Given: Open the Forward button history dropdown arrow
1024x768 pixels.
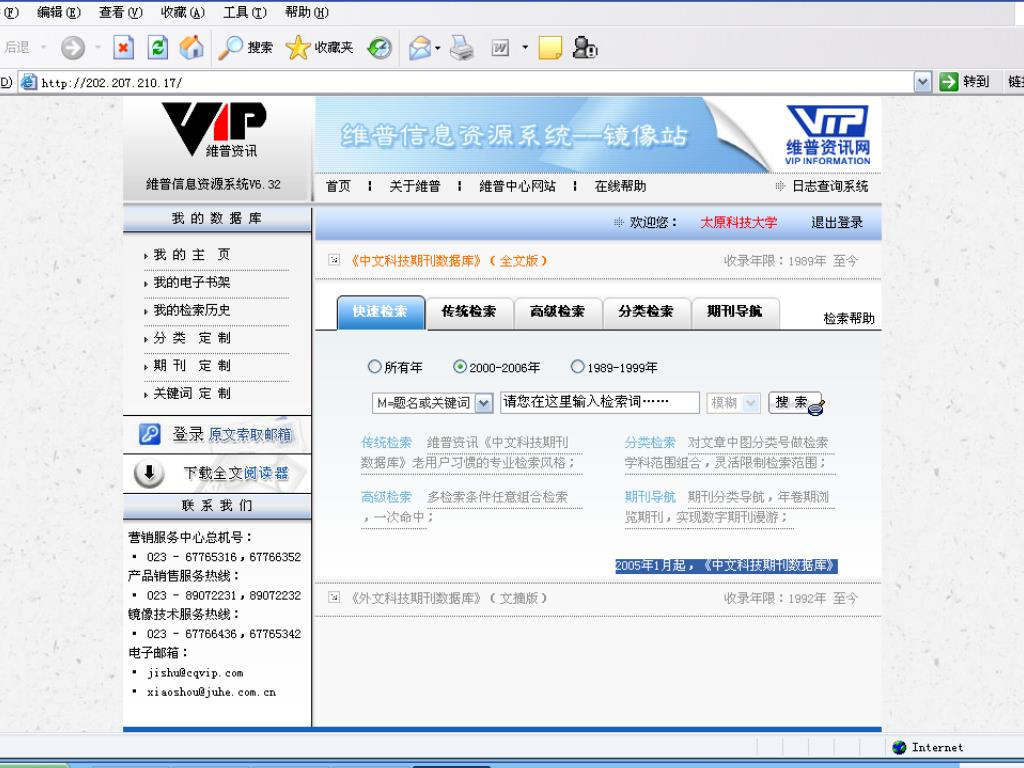Looking at the screenshot, I should [97, 47].
